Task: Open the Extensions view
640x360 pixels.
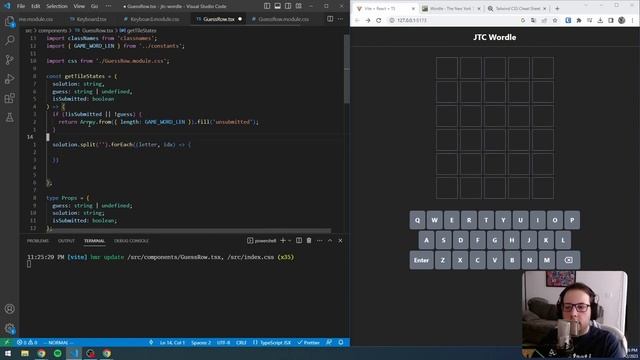Action: point(9,98)
